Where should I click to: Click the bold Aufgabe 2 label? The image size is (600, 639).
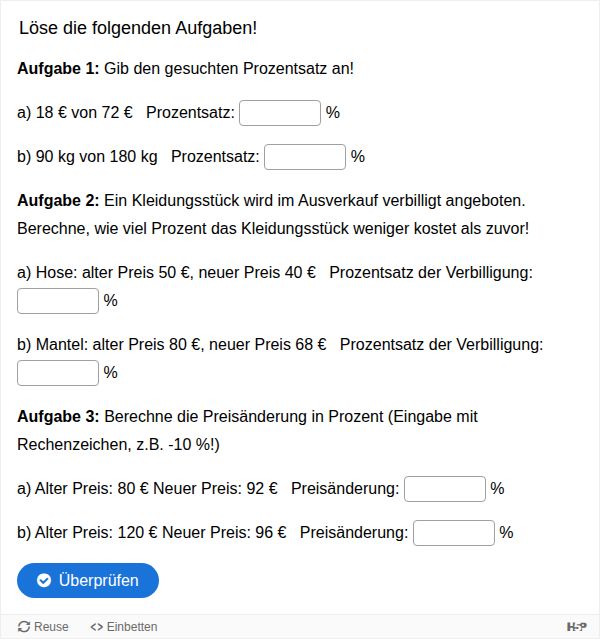tap(58, 201)
